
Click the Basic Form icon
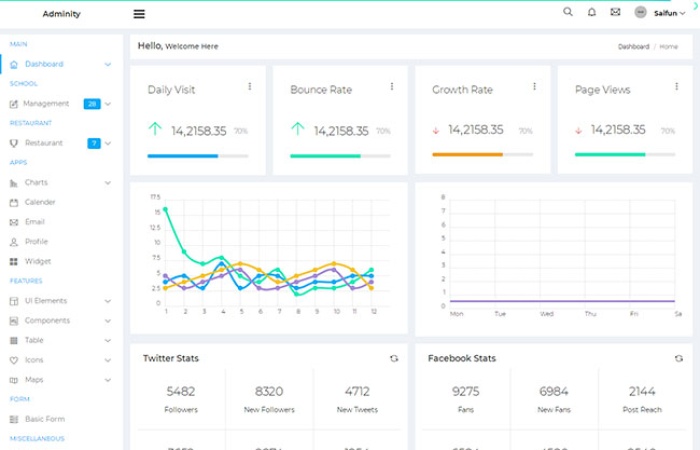coord(14,419)
